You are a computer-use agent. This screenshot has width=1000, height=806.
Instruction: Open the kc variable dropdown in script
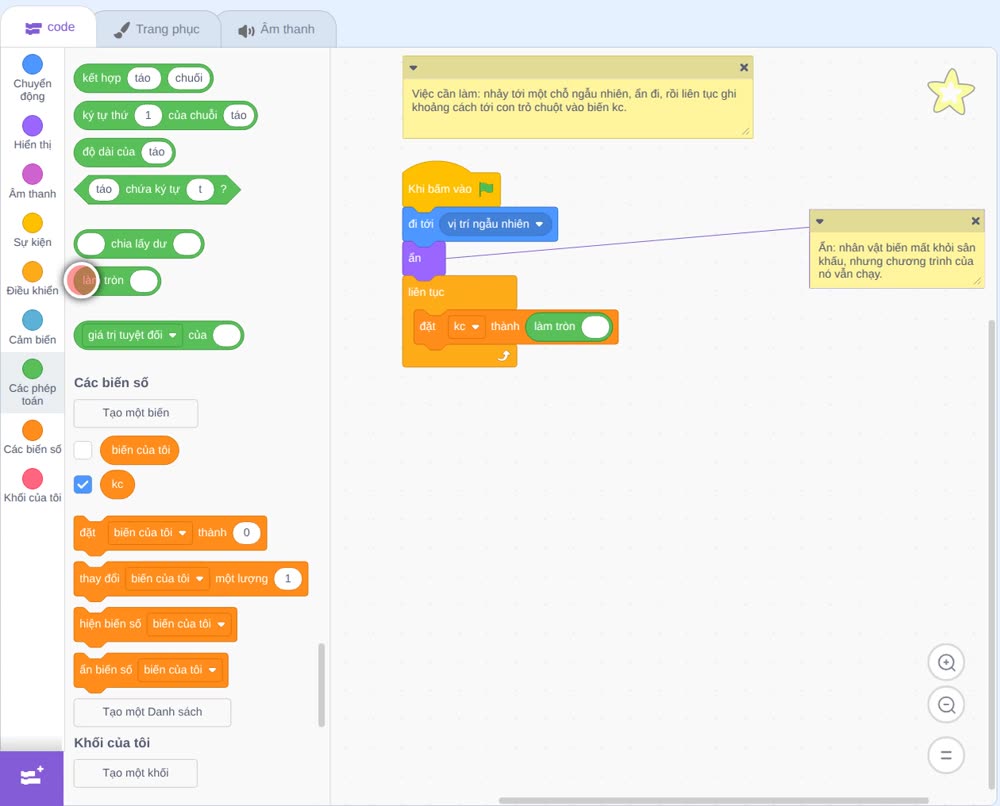(x=466, y=326)
